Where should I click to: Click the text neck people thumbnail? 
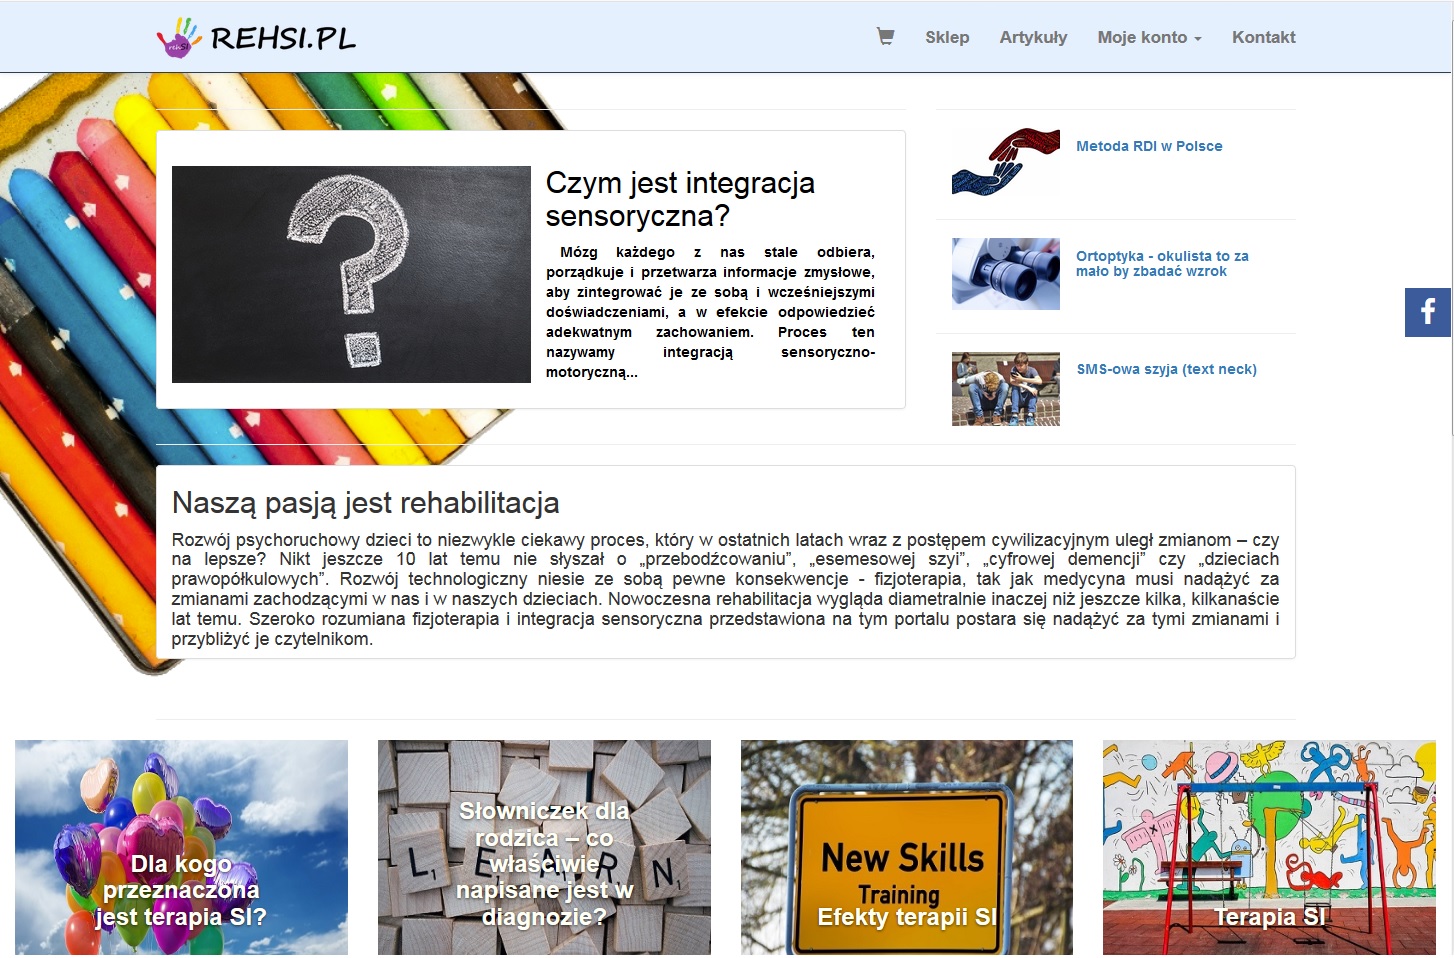tap(1006, 389)
